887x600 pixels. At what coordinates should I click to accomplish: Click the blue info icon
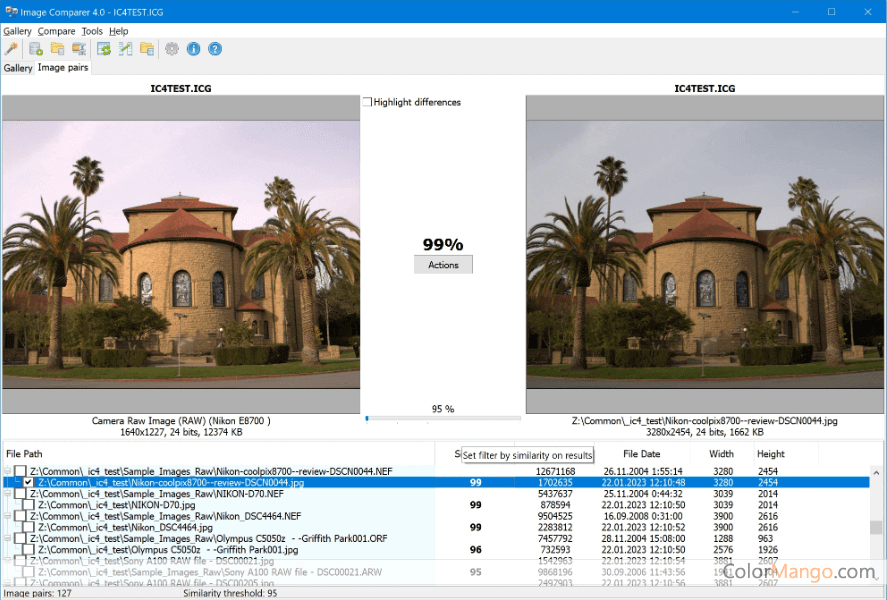194,49
